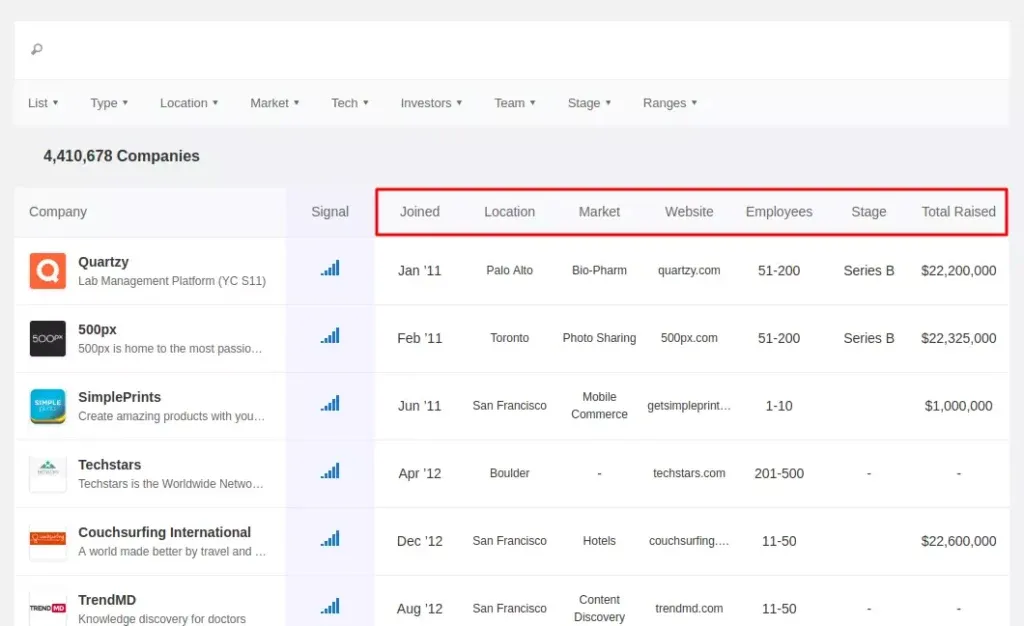Screen dimensions: 1024x626
Task: Open the techstars.com link
Action: [x=689, y=473]
